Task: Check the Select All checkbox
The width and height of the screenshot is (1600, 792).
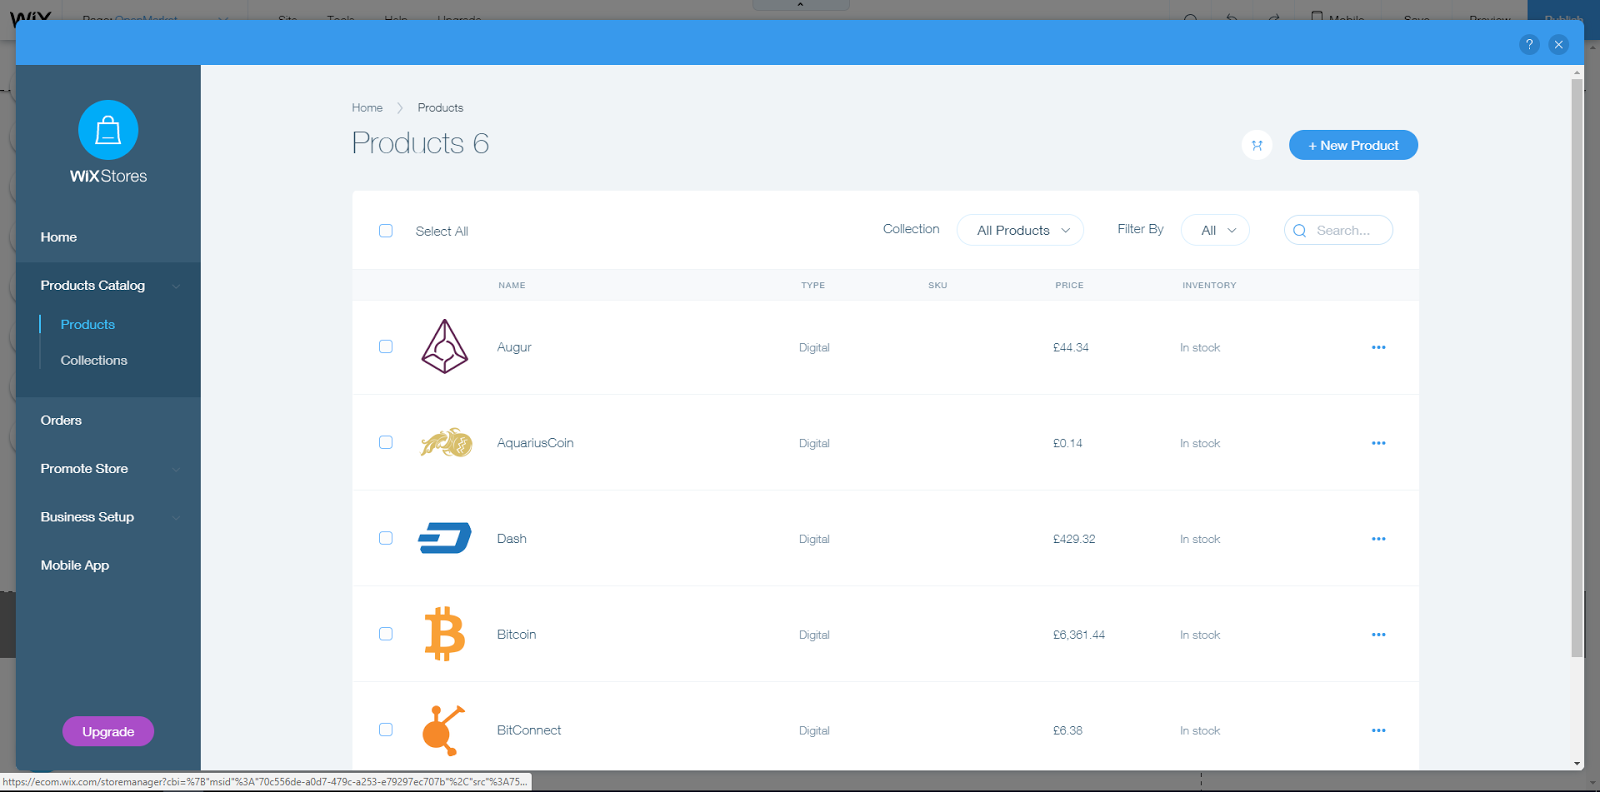Action: pyautogui.click(x=386, y=231)
